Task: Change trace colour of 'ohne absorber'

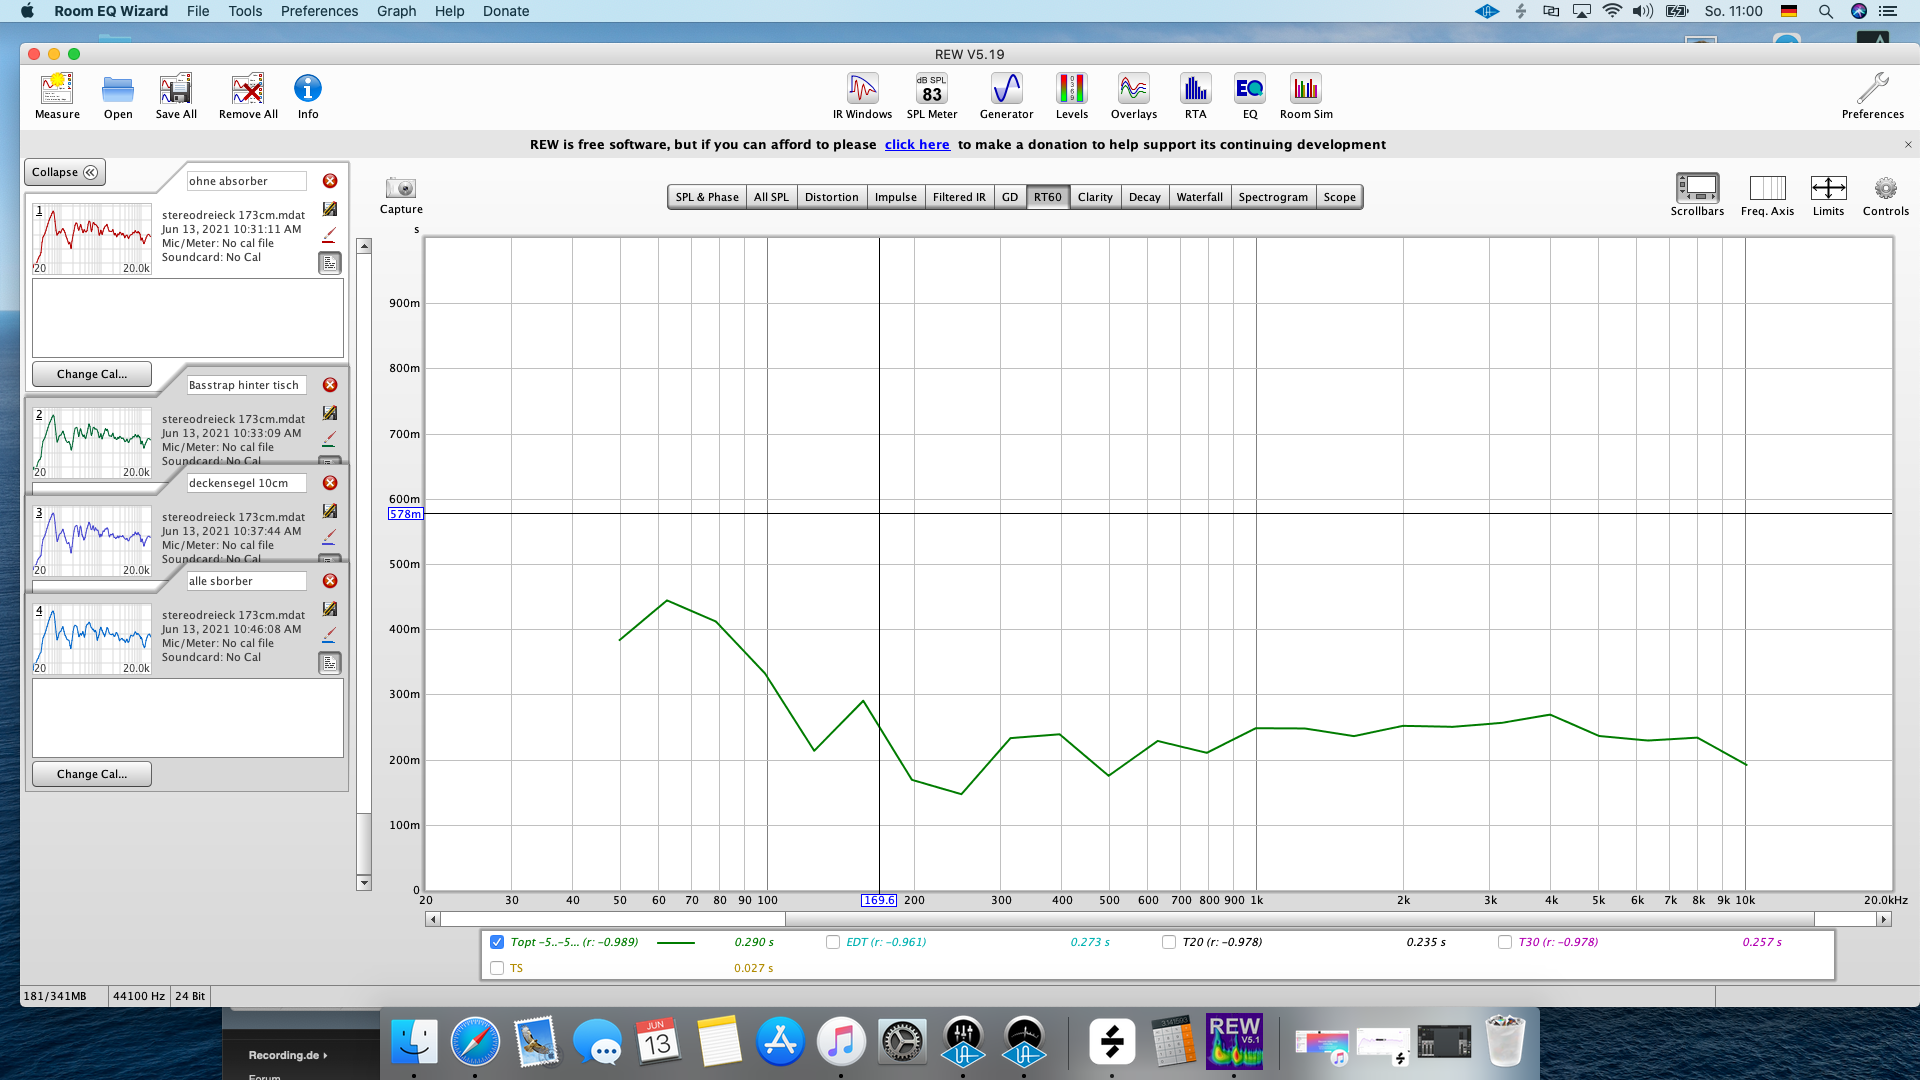Action: tap(329, 236)
